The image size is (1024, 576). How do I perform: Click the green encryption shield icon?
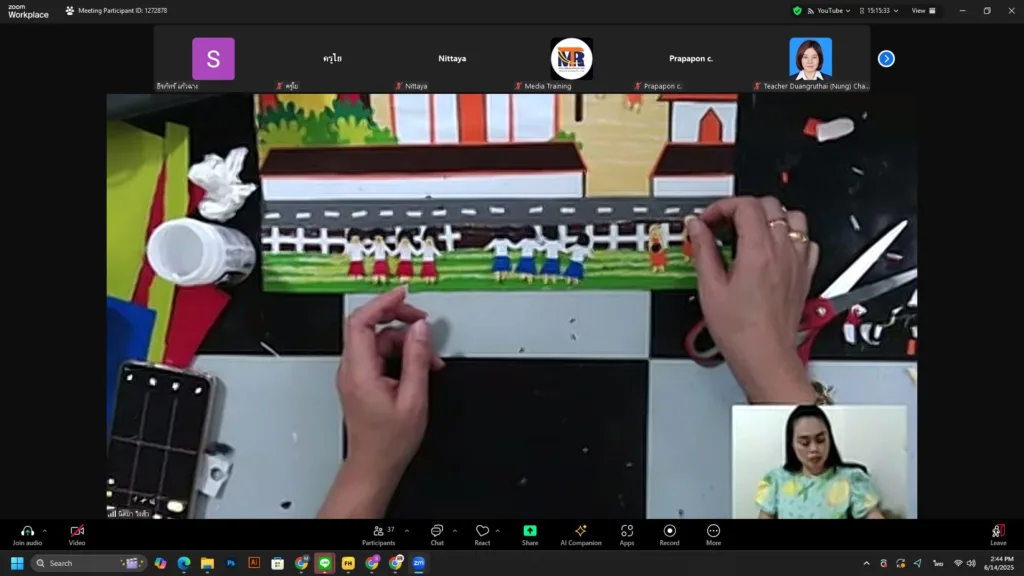click(x=797, y=11)
